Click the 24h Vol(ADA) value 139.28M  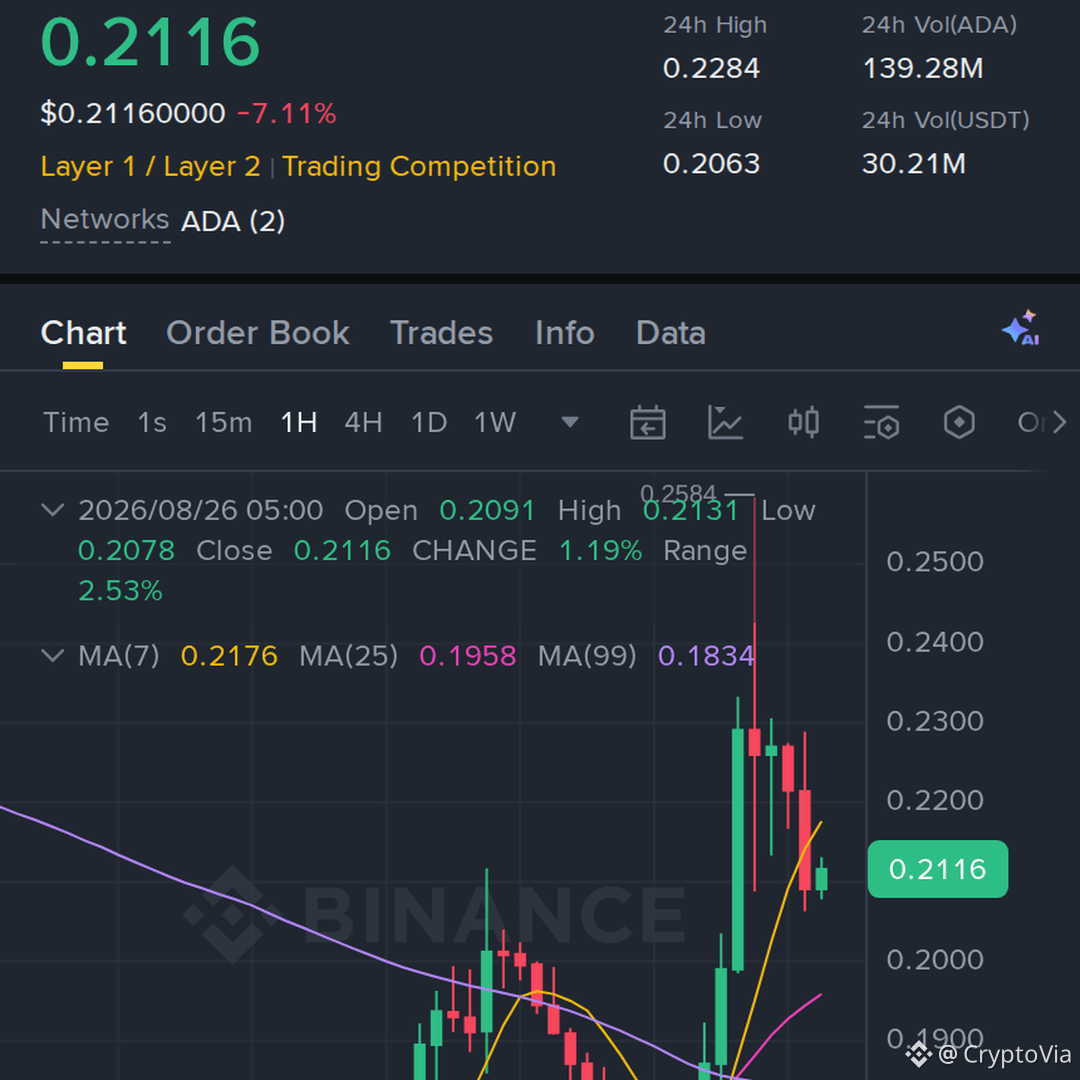click(x=923, y=68)
